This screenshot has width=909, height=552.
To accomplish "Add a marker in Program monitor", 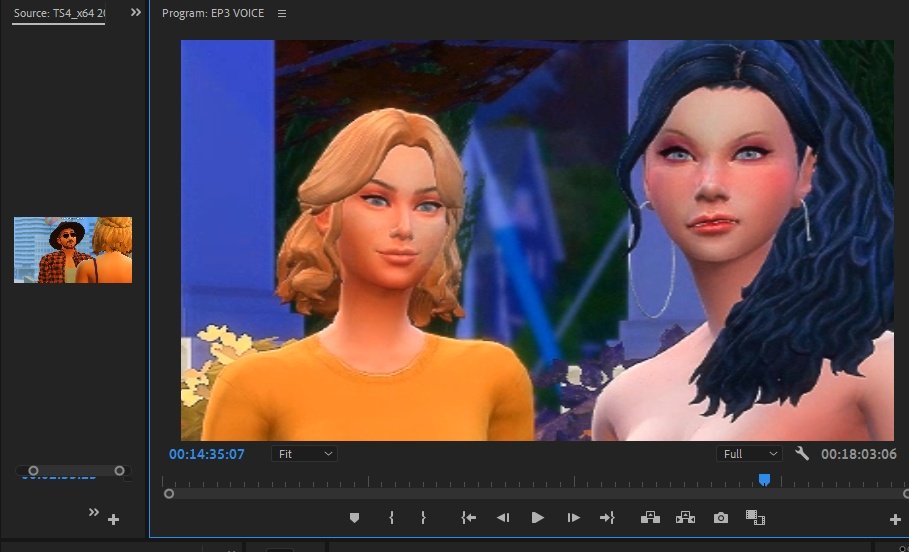I will [x=354, y=518].
